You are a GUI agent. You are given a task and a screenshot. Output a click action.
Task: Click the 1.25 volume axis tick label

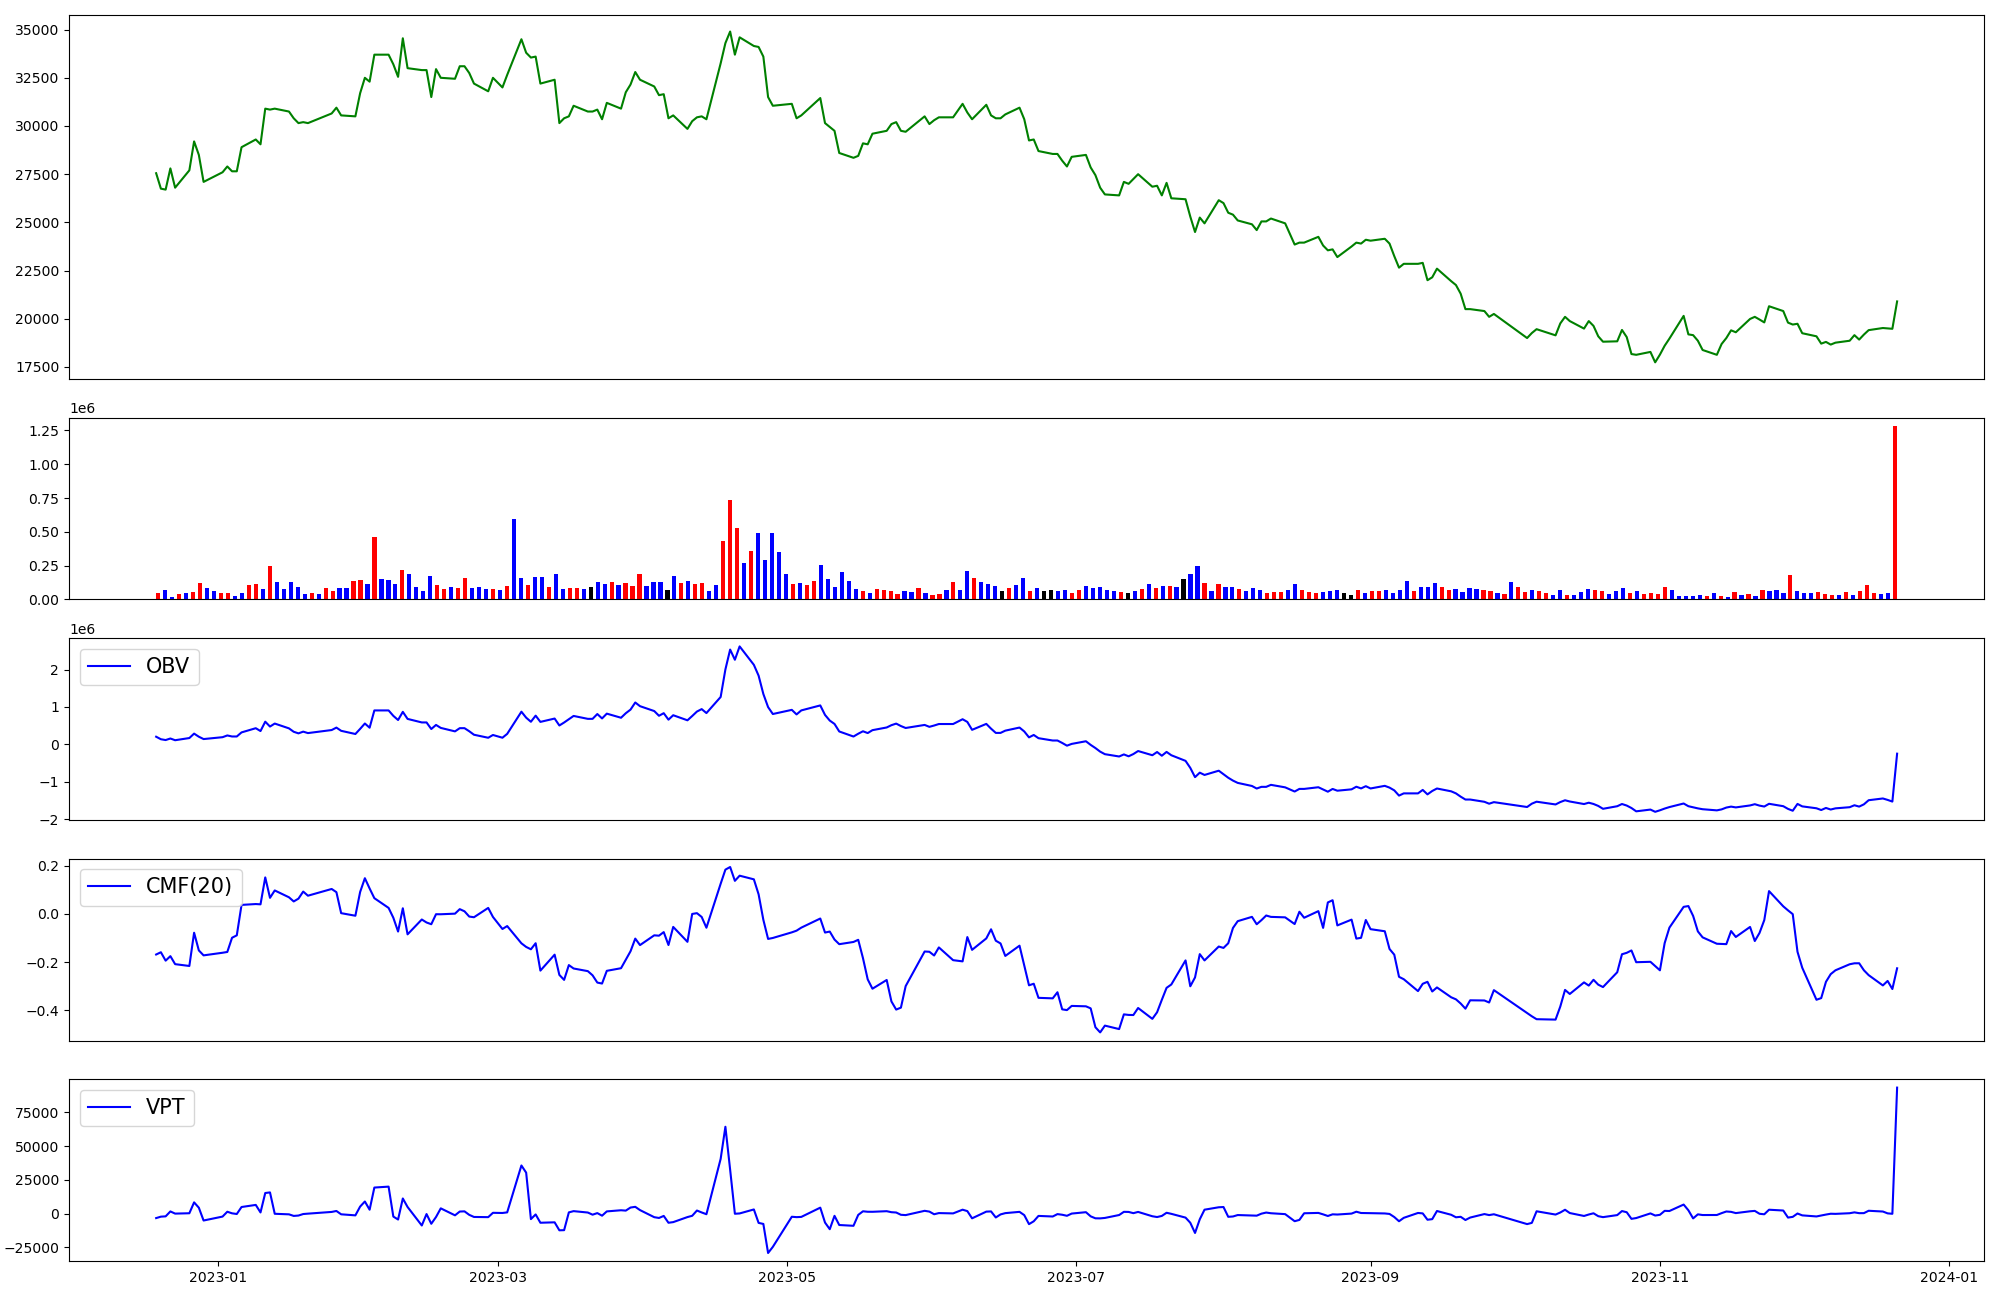click(44, 431)
